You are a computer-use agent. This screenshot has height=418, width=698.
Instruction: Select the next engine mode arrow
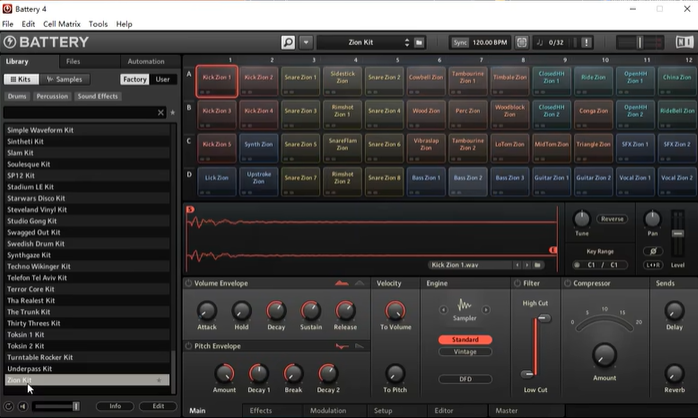click(486, 310)
